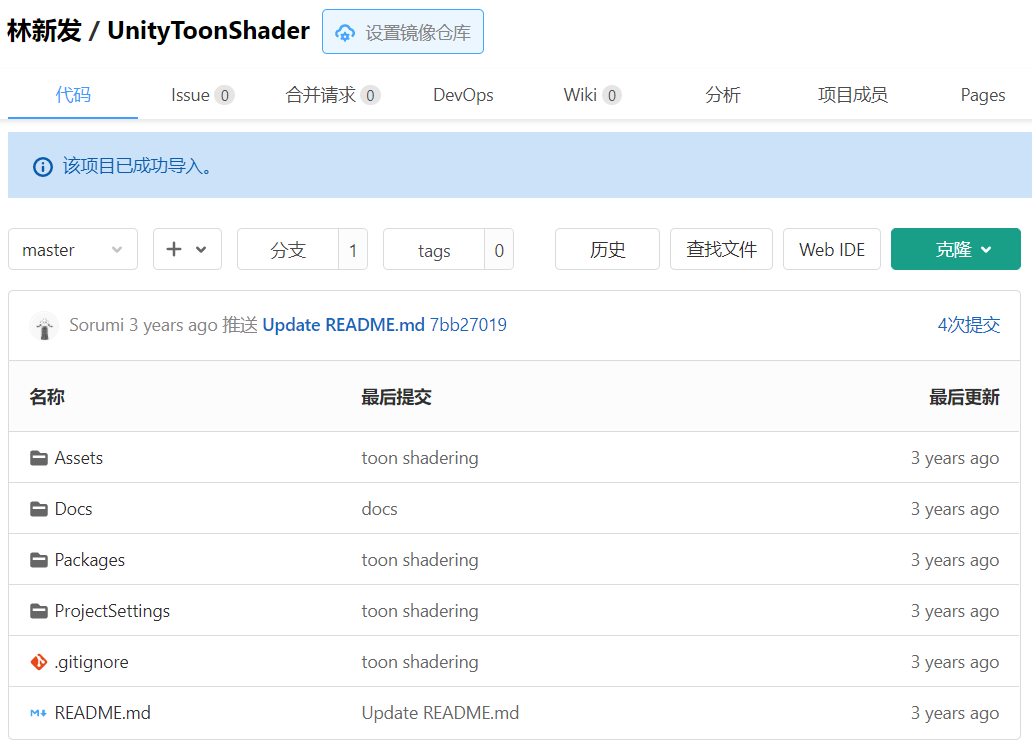Image resolution: width=1032 pixels, height=748 pixels.
Task: Click the branch count 1 badge
Action: tap(353, 249)
